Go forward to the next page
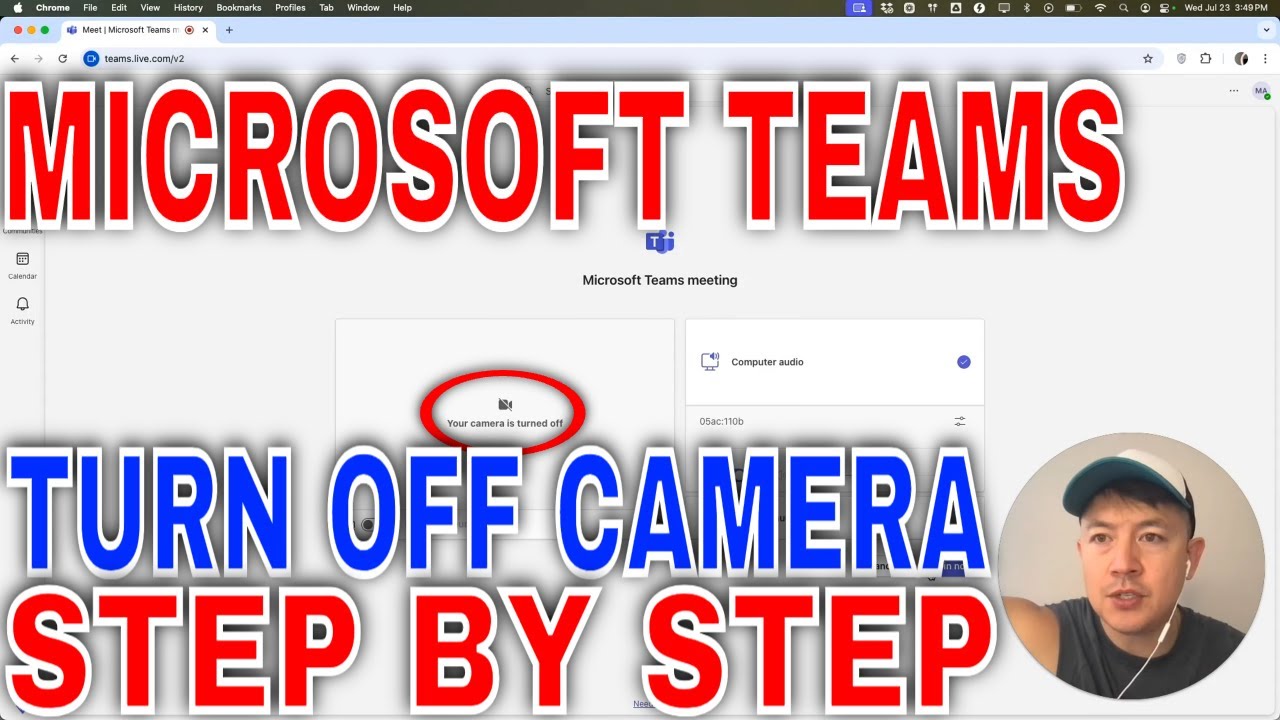The height and width of the screenshot is (720, 1280). point(38,59)
